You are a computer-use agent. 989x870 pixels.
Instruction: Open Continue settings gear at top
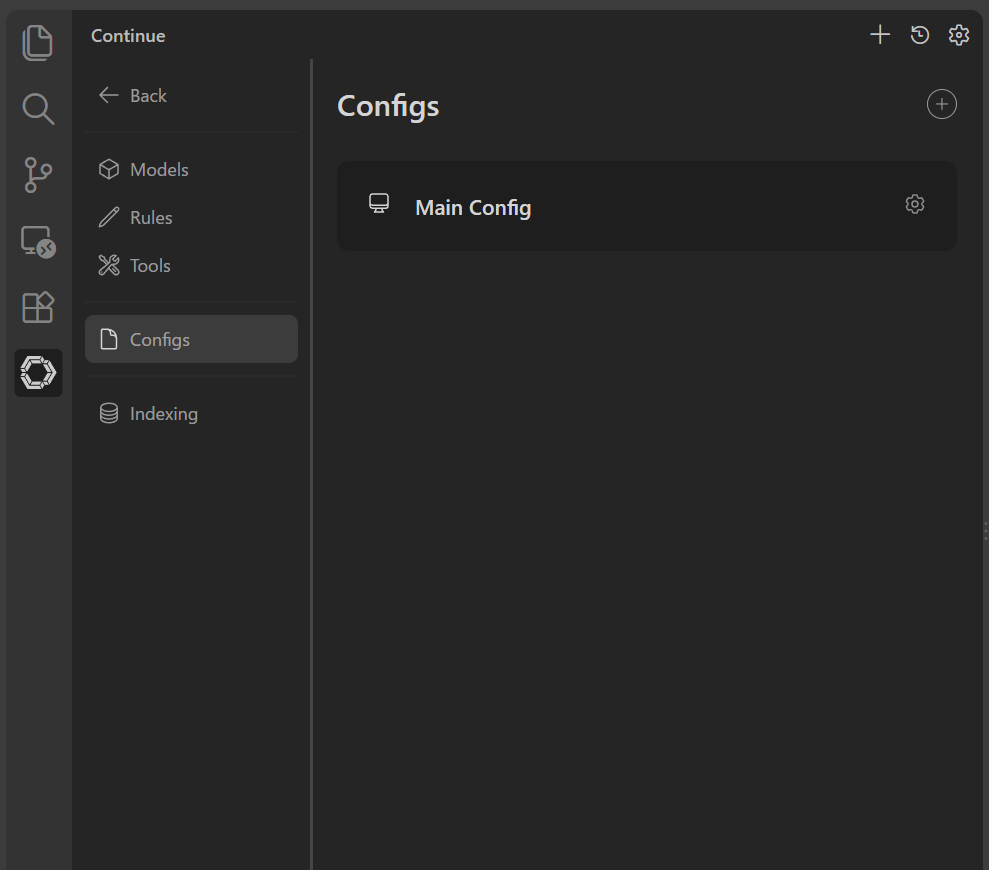click(959, 35)
